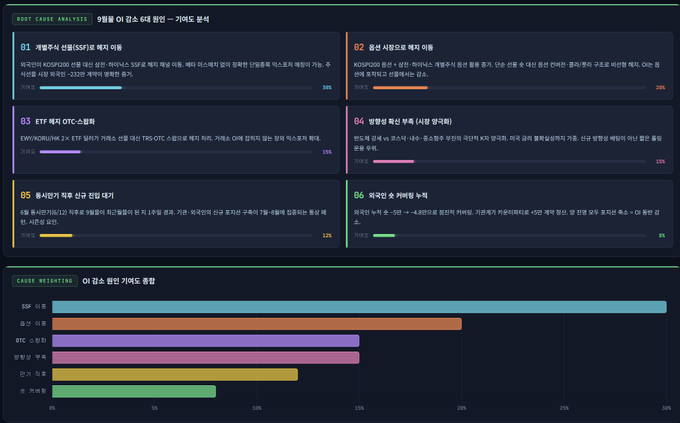The height and width of the screenshot is (423, 680).
Task: Click the pink '방향성 부족' chart bar
Action: (x=206, y=357)
